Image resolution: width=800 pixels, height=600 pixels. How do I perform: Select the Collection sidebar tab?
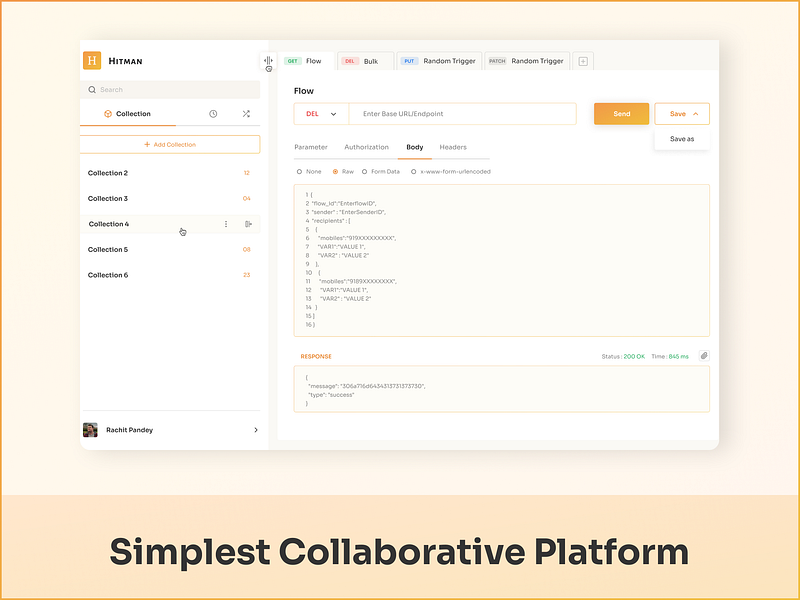[128, 114]
